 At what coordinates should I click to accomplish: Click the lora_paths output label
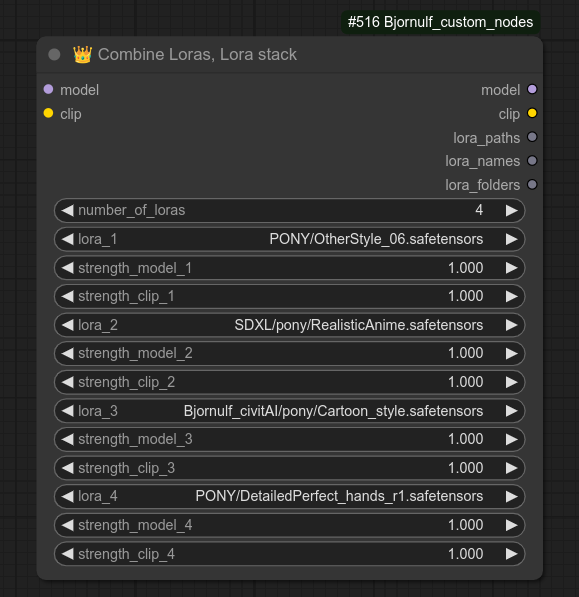[x=486, y=138]
